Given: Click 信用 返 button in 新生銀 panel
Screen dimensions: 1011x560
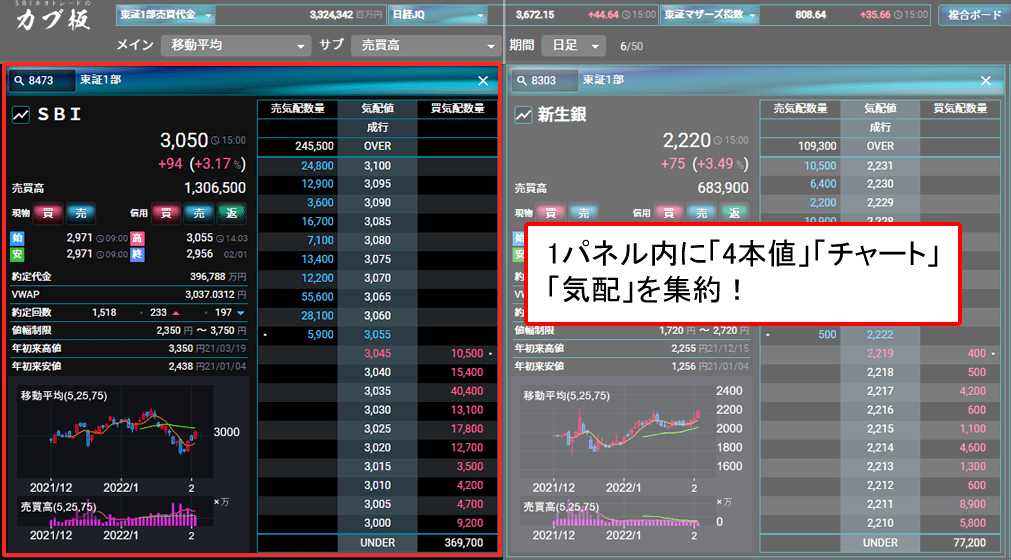Looking at the screenshot, I should click(734, 213).
